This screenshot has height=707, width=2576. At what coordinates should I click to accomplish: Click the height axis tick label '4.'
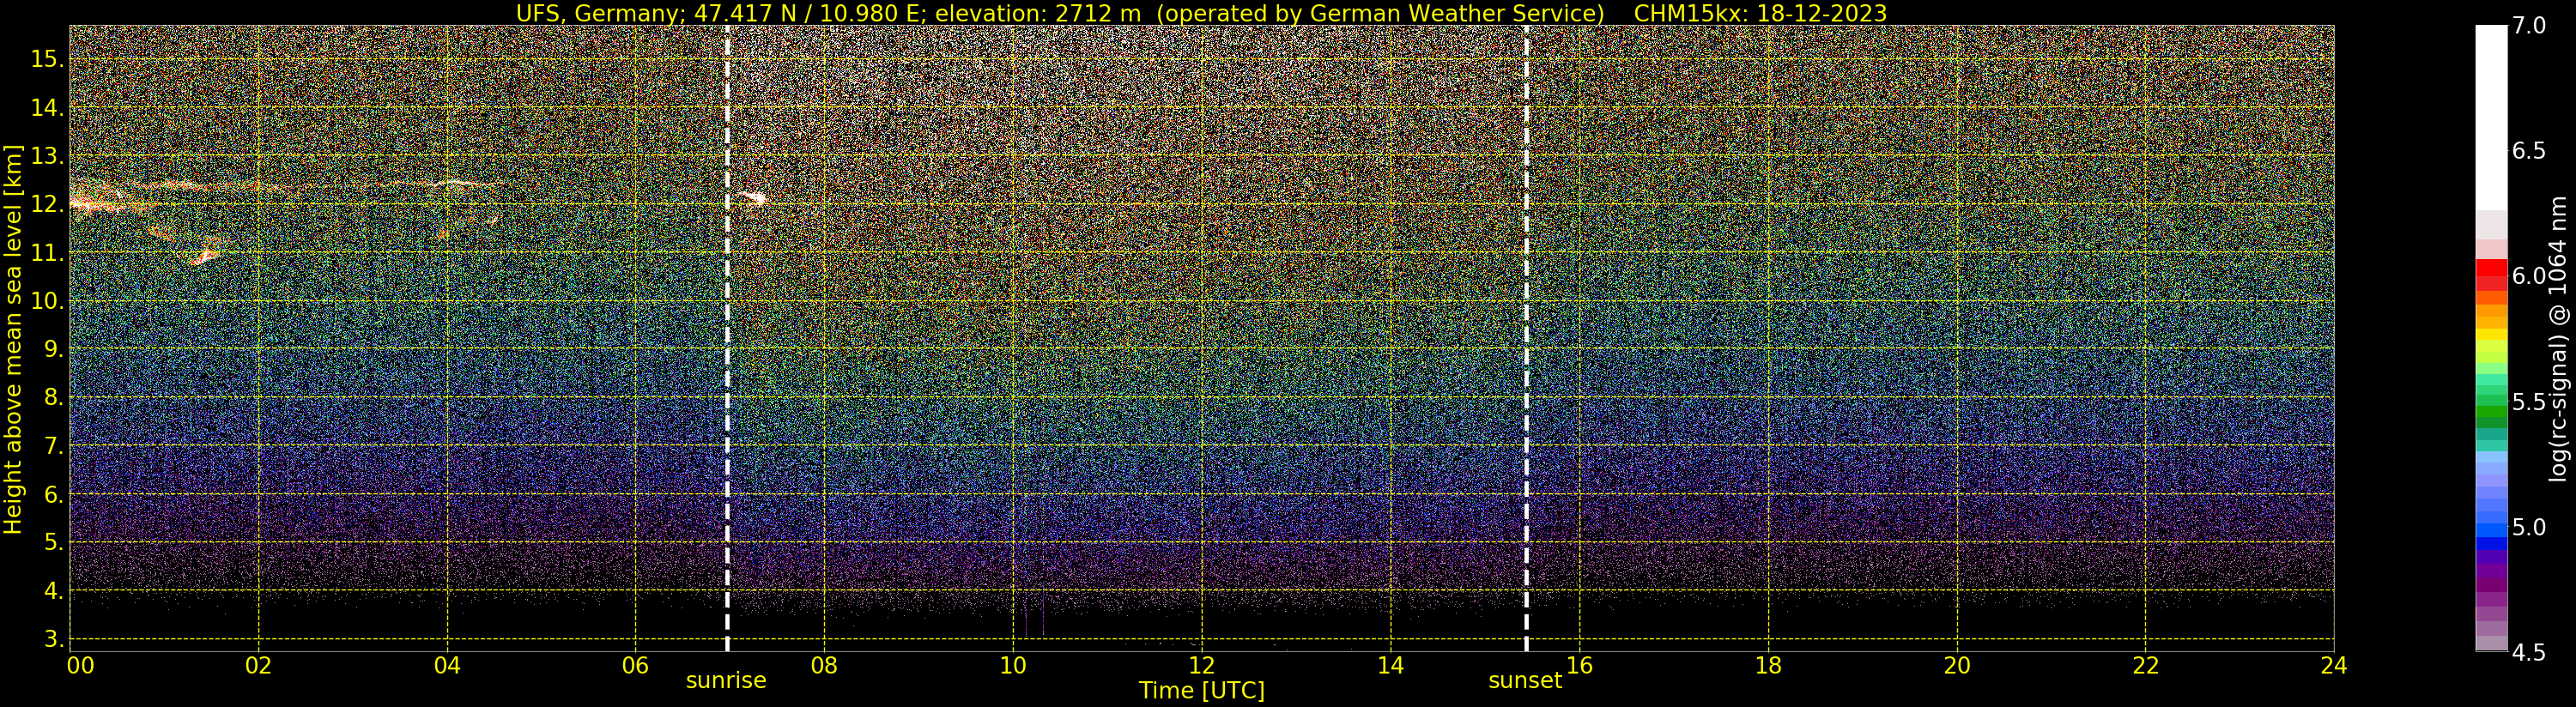[x=54, y=591]
